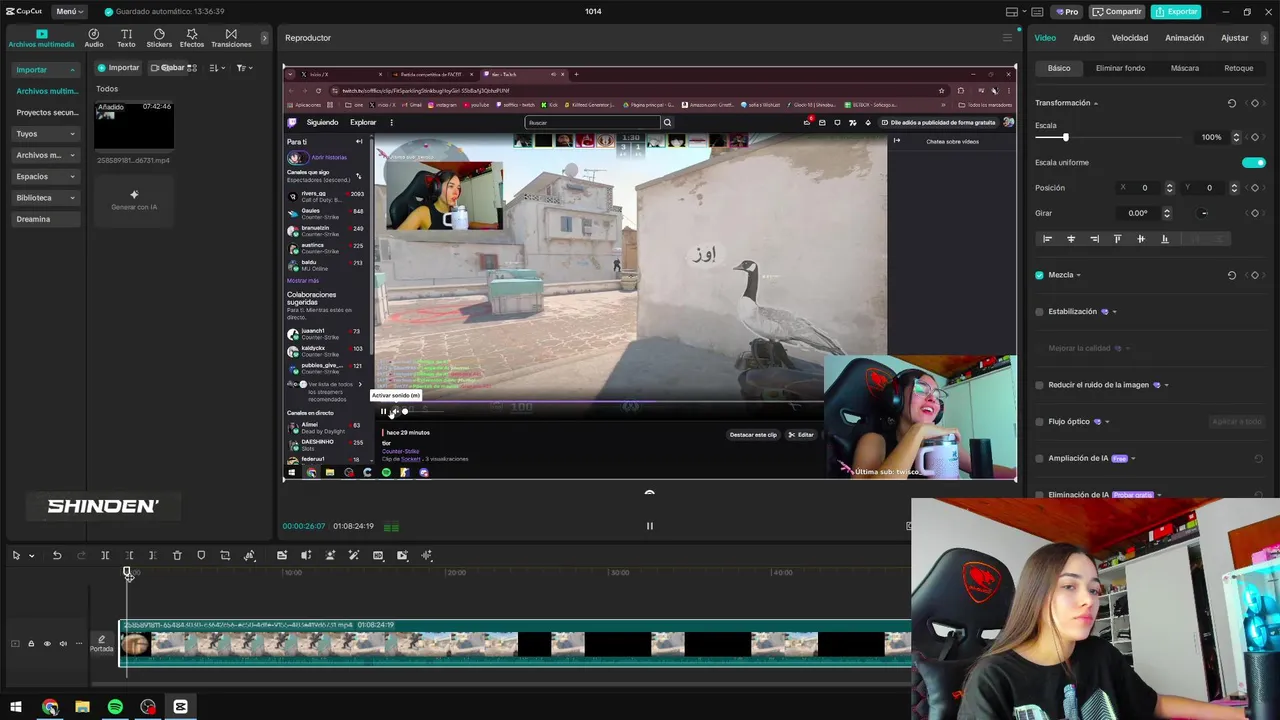Viewport: 1280px width, 720px height.
Task: Add a keyframe for Escala
Action: 1255,137
